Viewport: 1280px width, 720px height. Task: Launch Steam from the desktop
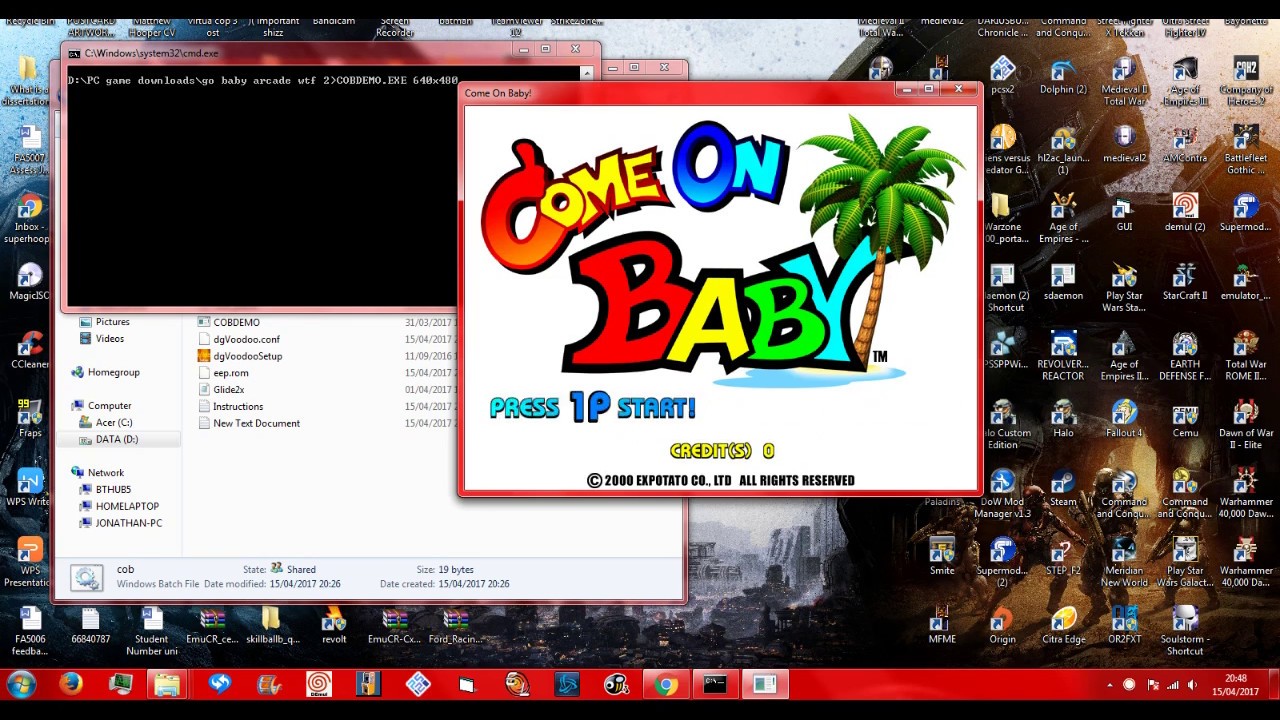[x=1063, y=488]
